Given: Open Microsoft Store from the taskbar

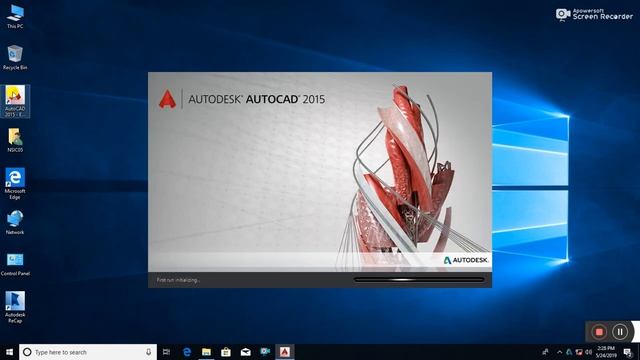Looking at the screenshot, I should pyautogui.click(x=226, y=352).
